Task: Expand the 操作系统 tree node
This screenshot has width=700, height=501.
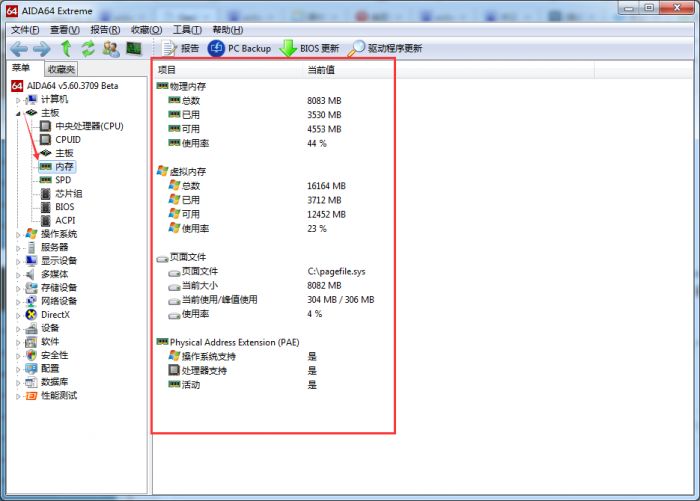Action: (x=18, y=234)
